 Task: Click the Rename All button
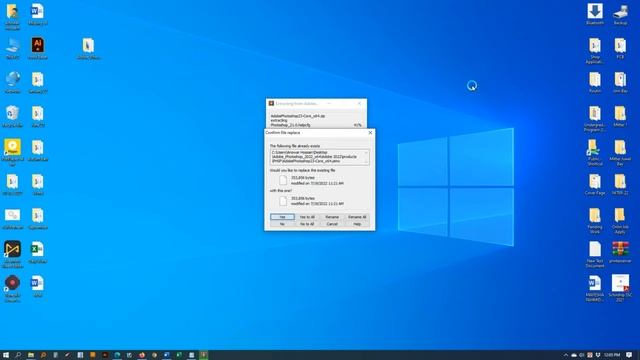coord(357,217)
